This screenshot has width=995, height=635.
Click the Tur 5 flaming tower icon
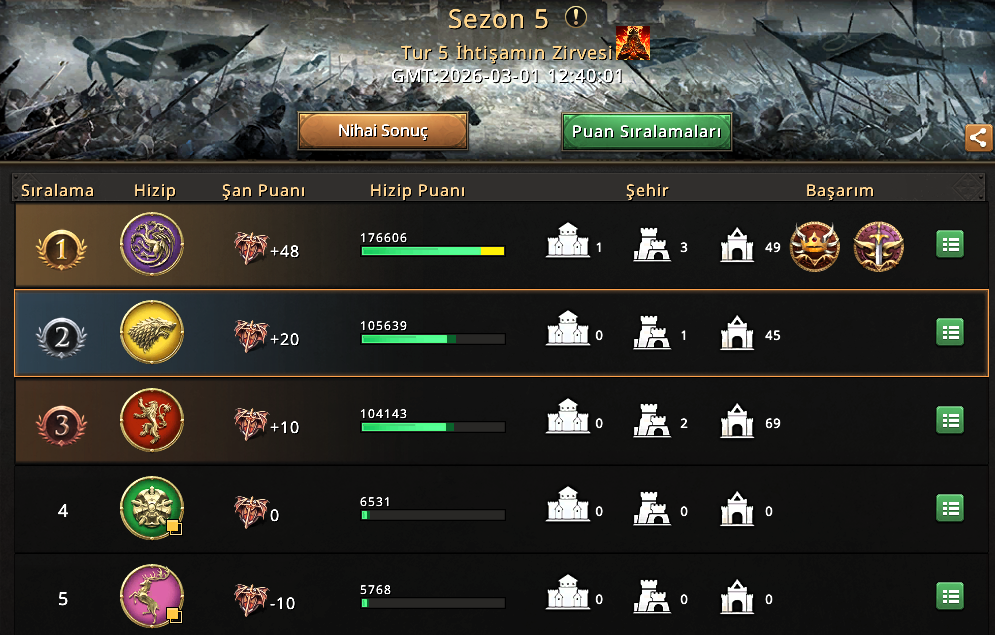pyautogui.click(x=633, y=43)
